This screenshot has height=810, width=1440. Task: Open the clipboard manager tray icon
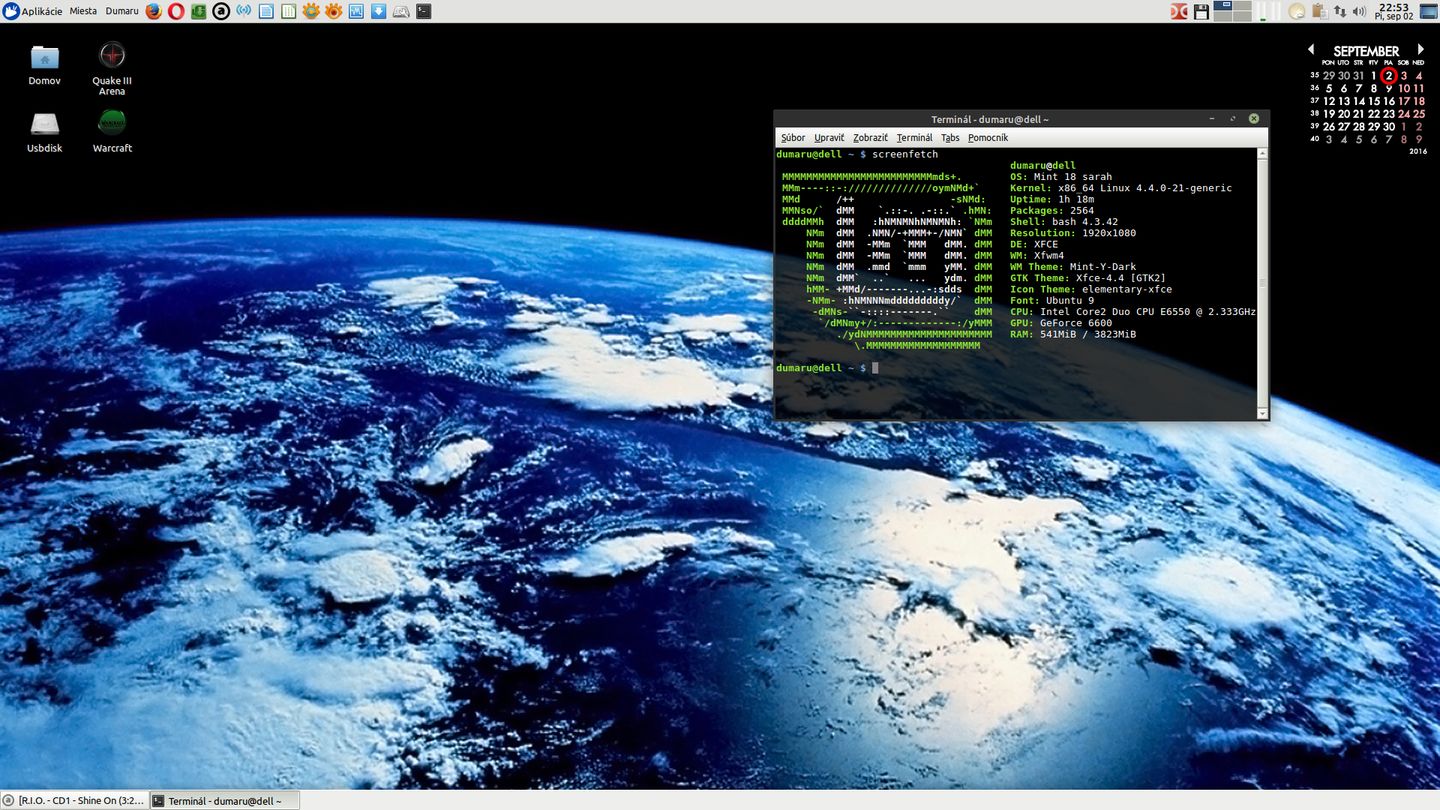point(1320,11)
